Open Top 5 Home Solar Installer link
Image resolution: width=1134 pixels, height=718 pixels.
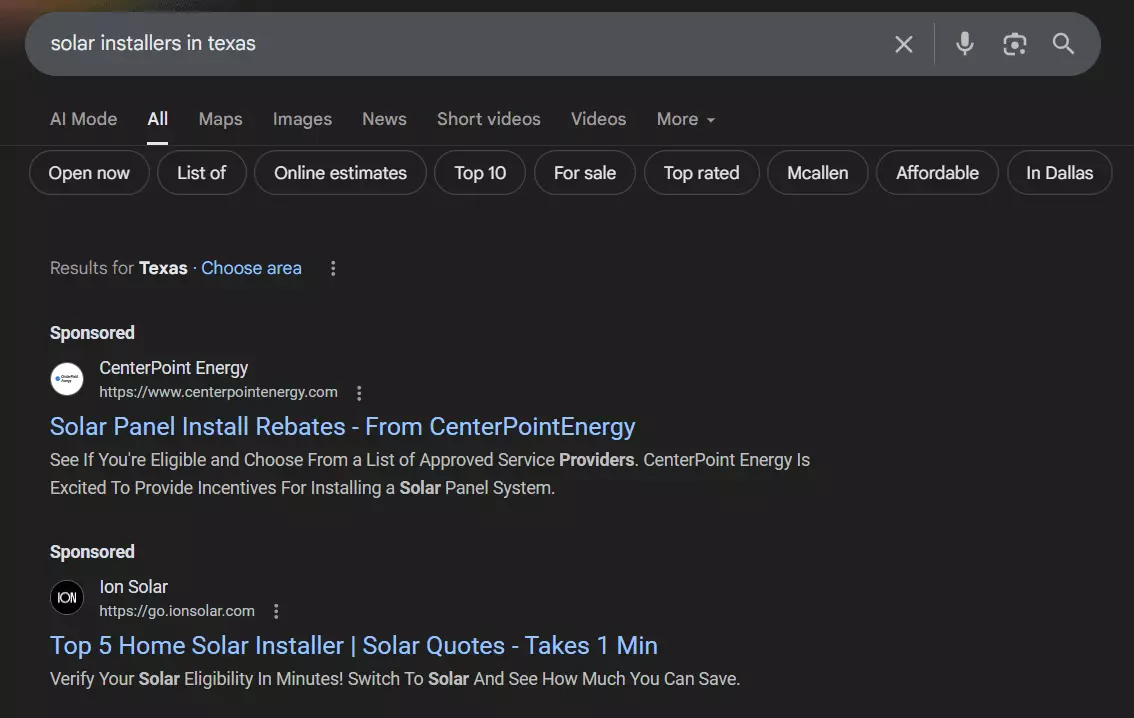pyautogui.click(x=354, y=646)
